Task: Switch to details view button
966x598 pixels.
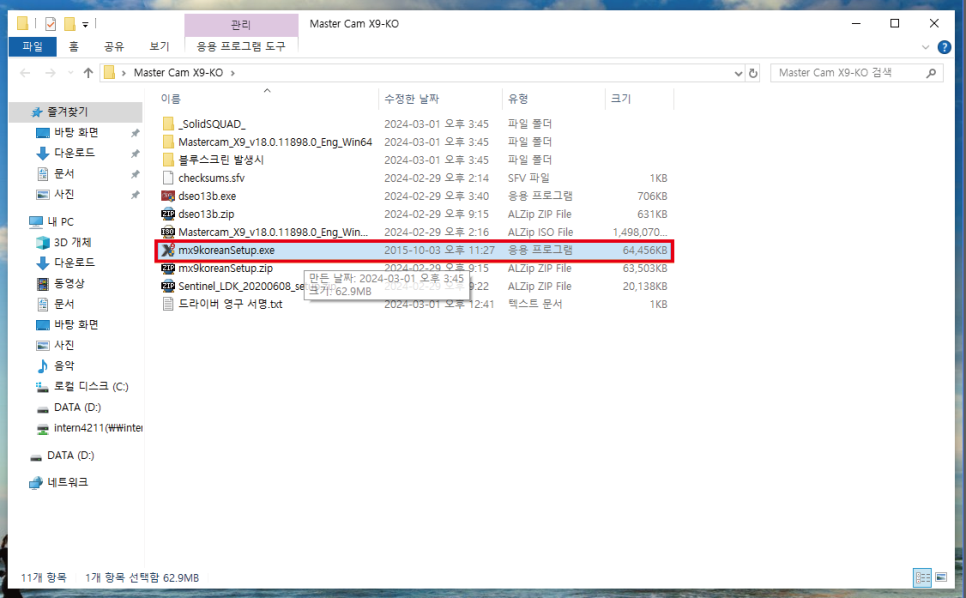Action: point(922,578)
